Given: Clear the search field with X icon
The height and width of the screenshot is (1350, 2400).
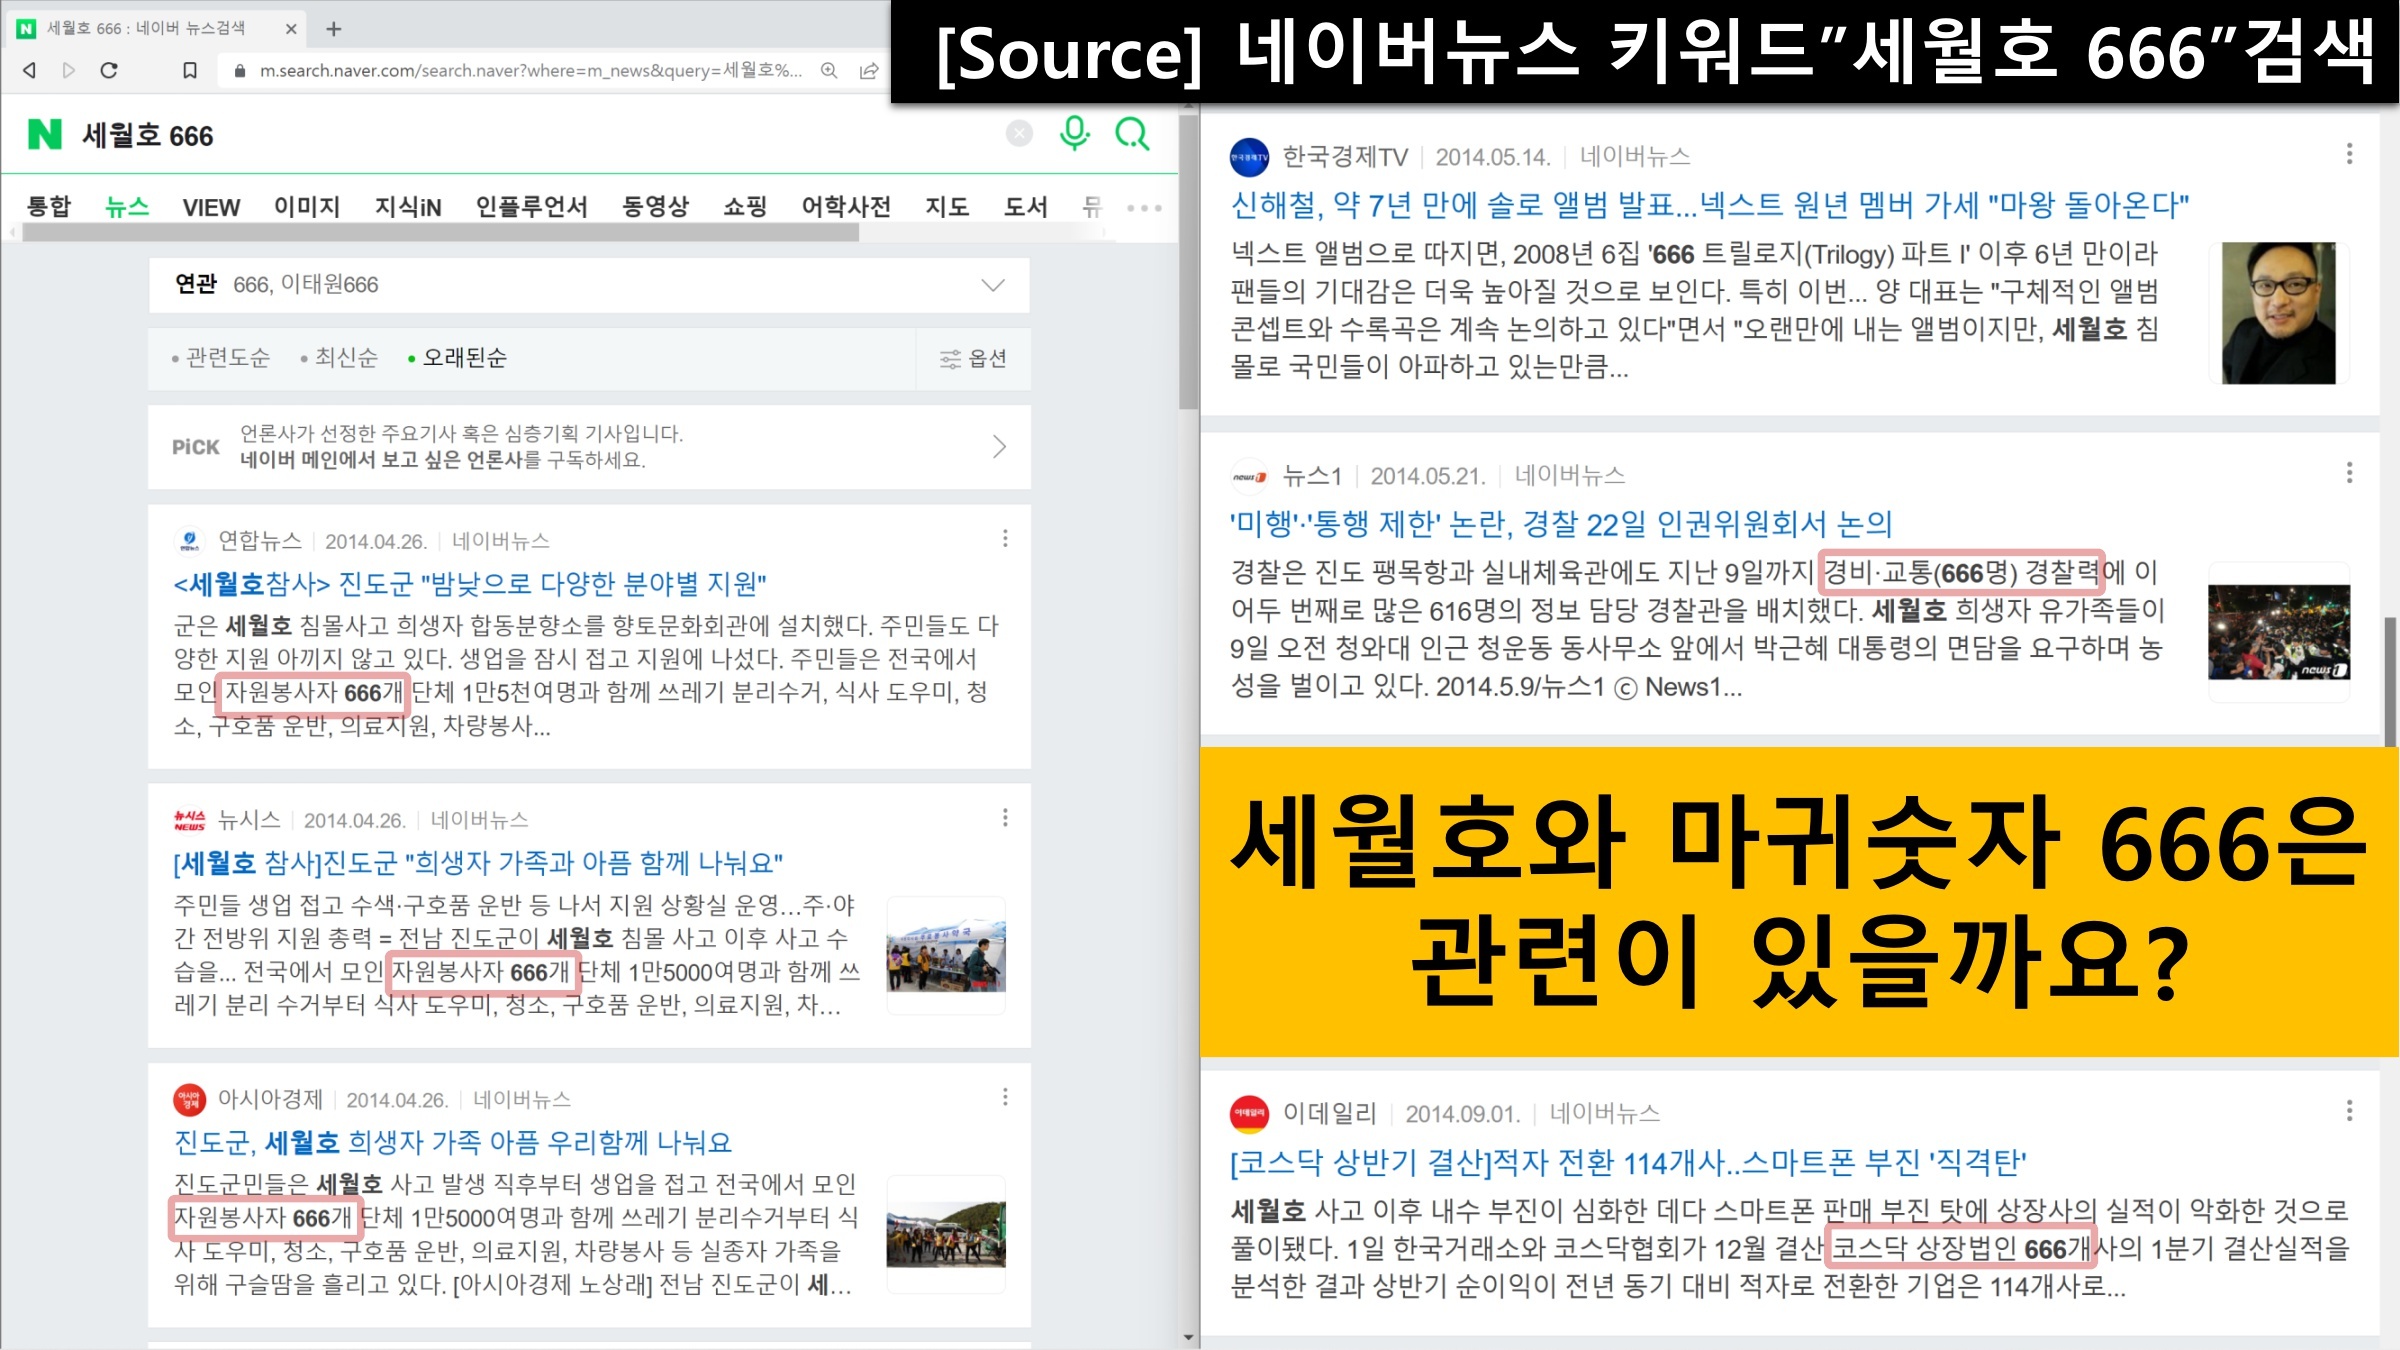Looking at the screenshot, I should pyautogui.click(x=1019, y=133).
